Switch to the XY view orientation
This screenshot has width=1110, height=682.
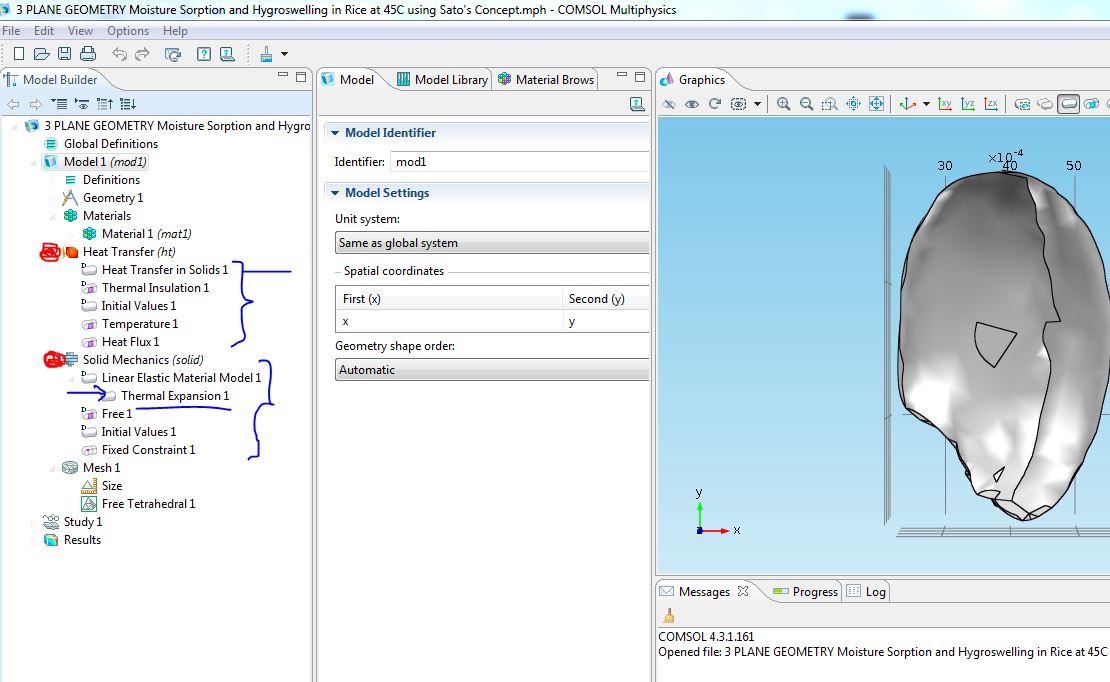click(x=945, y=104)
